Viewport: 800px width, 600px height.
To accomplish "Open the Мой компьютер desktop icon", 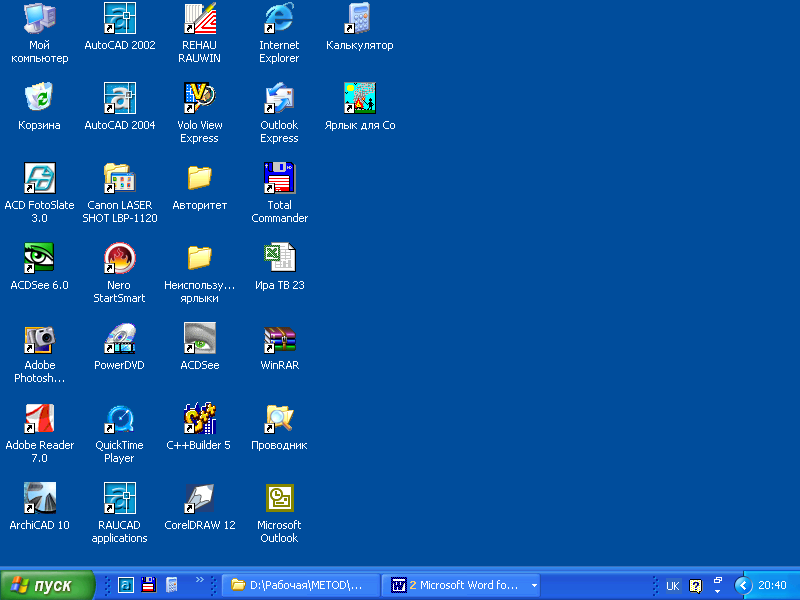I will point(40,18).
